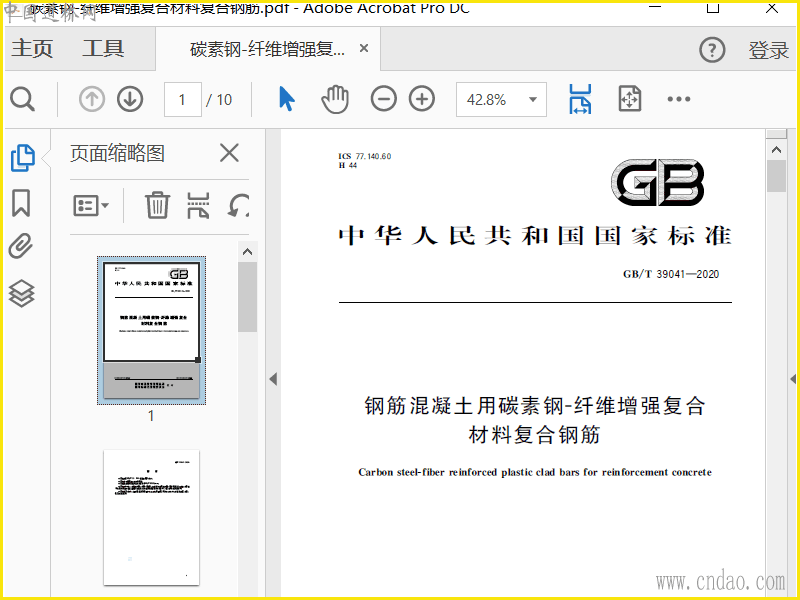Activate the hand pan tool
This screenshot has height=600, width=800.
[x=335, y=99]
